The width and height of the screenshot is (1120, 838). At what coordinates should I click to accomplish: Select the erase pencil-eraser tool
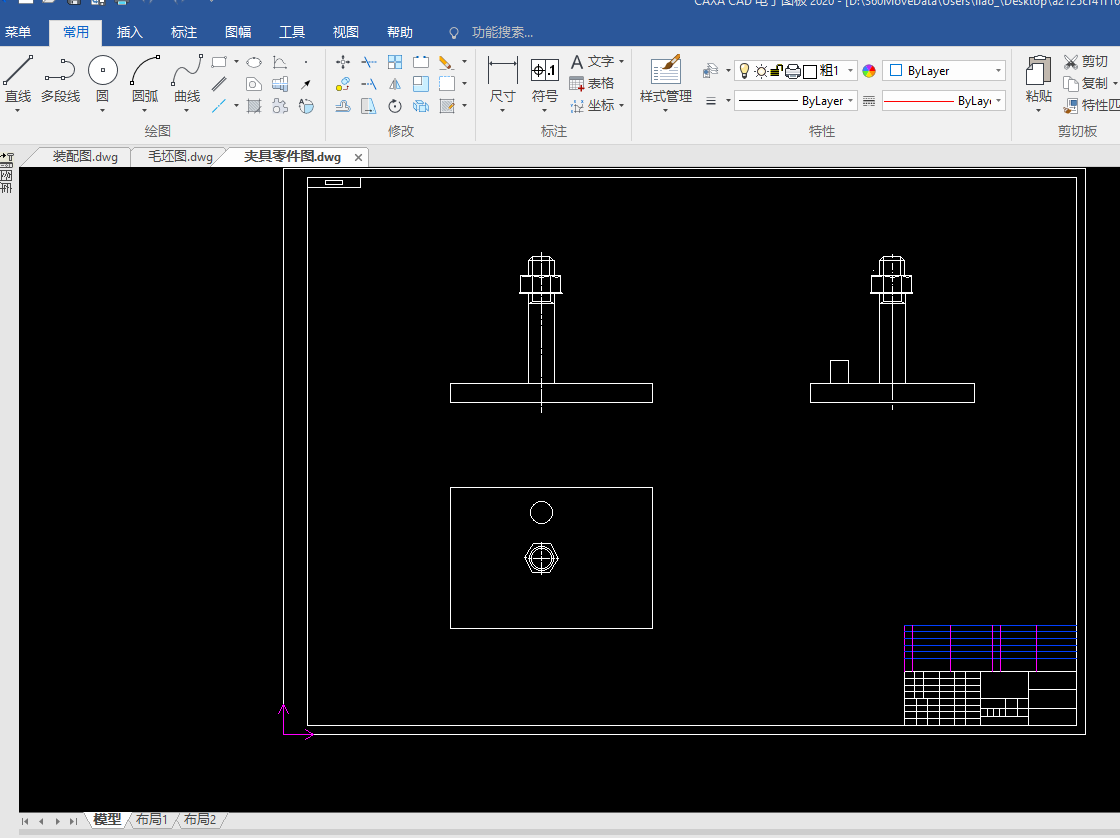click(x=446, y=62)
